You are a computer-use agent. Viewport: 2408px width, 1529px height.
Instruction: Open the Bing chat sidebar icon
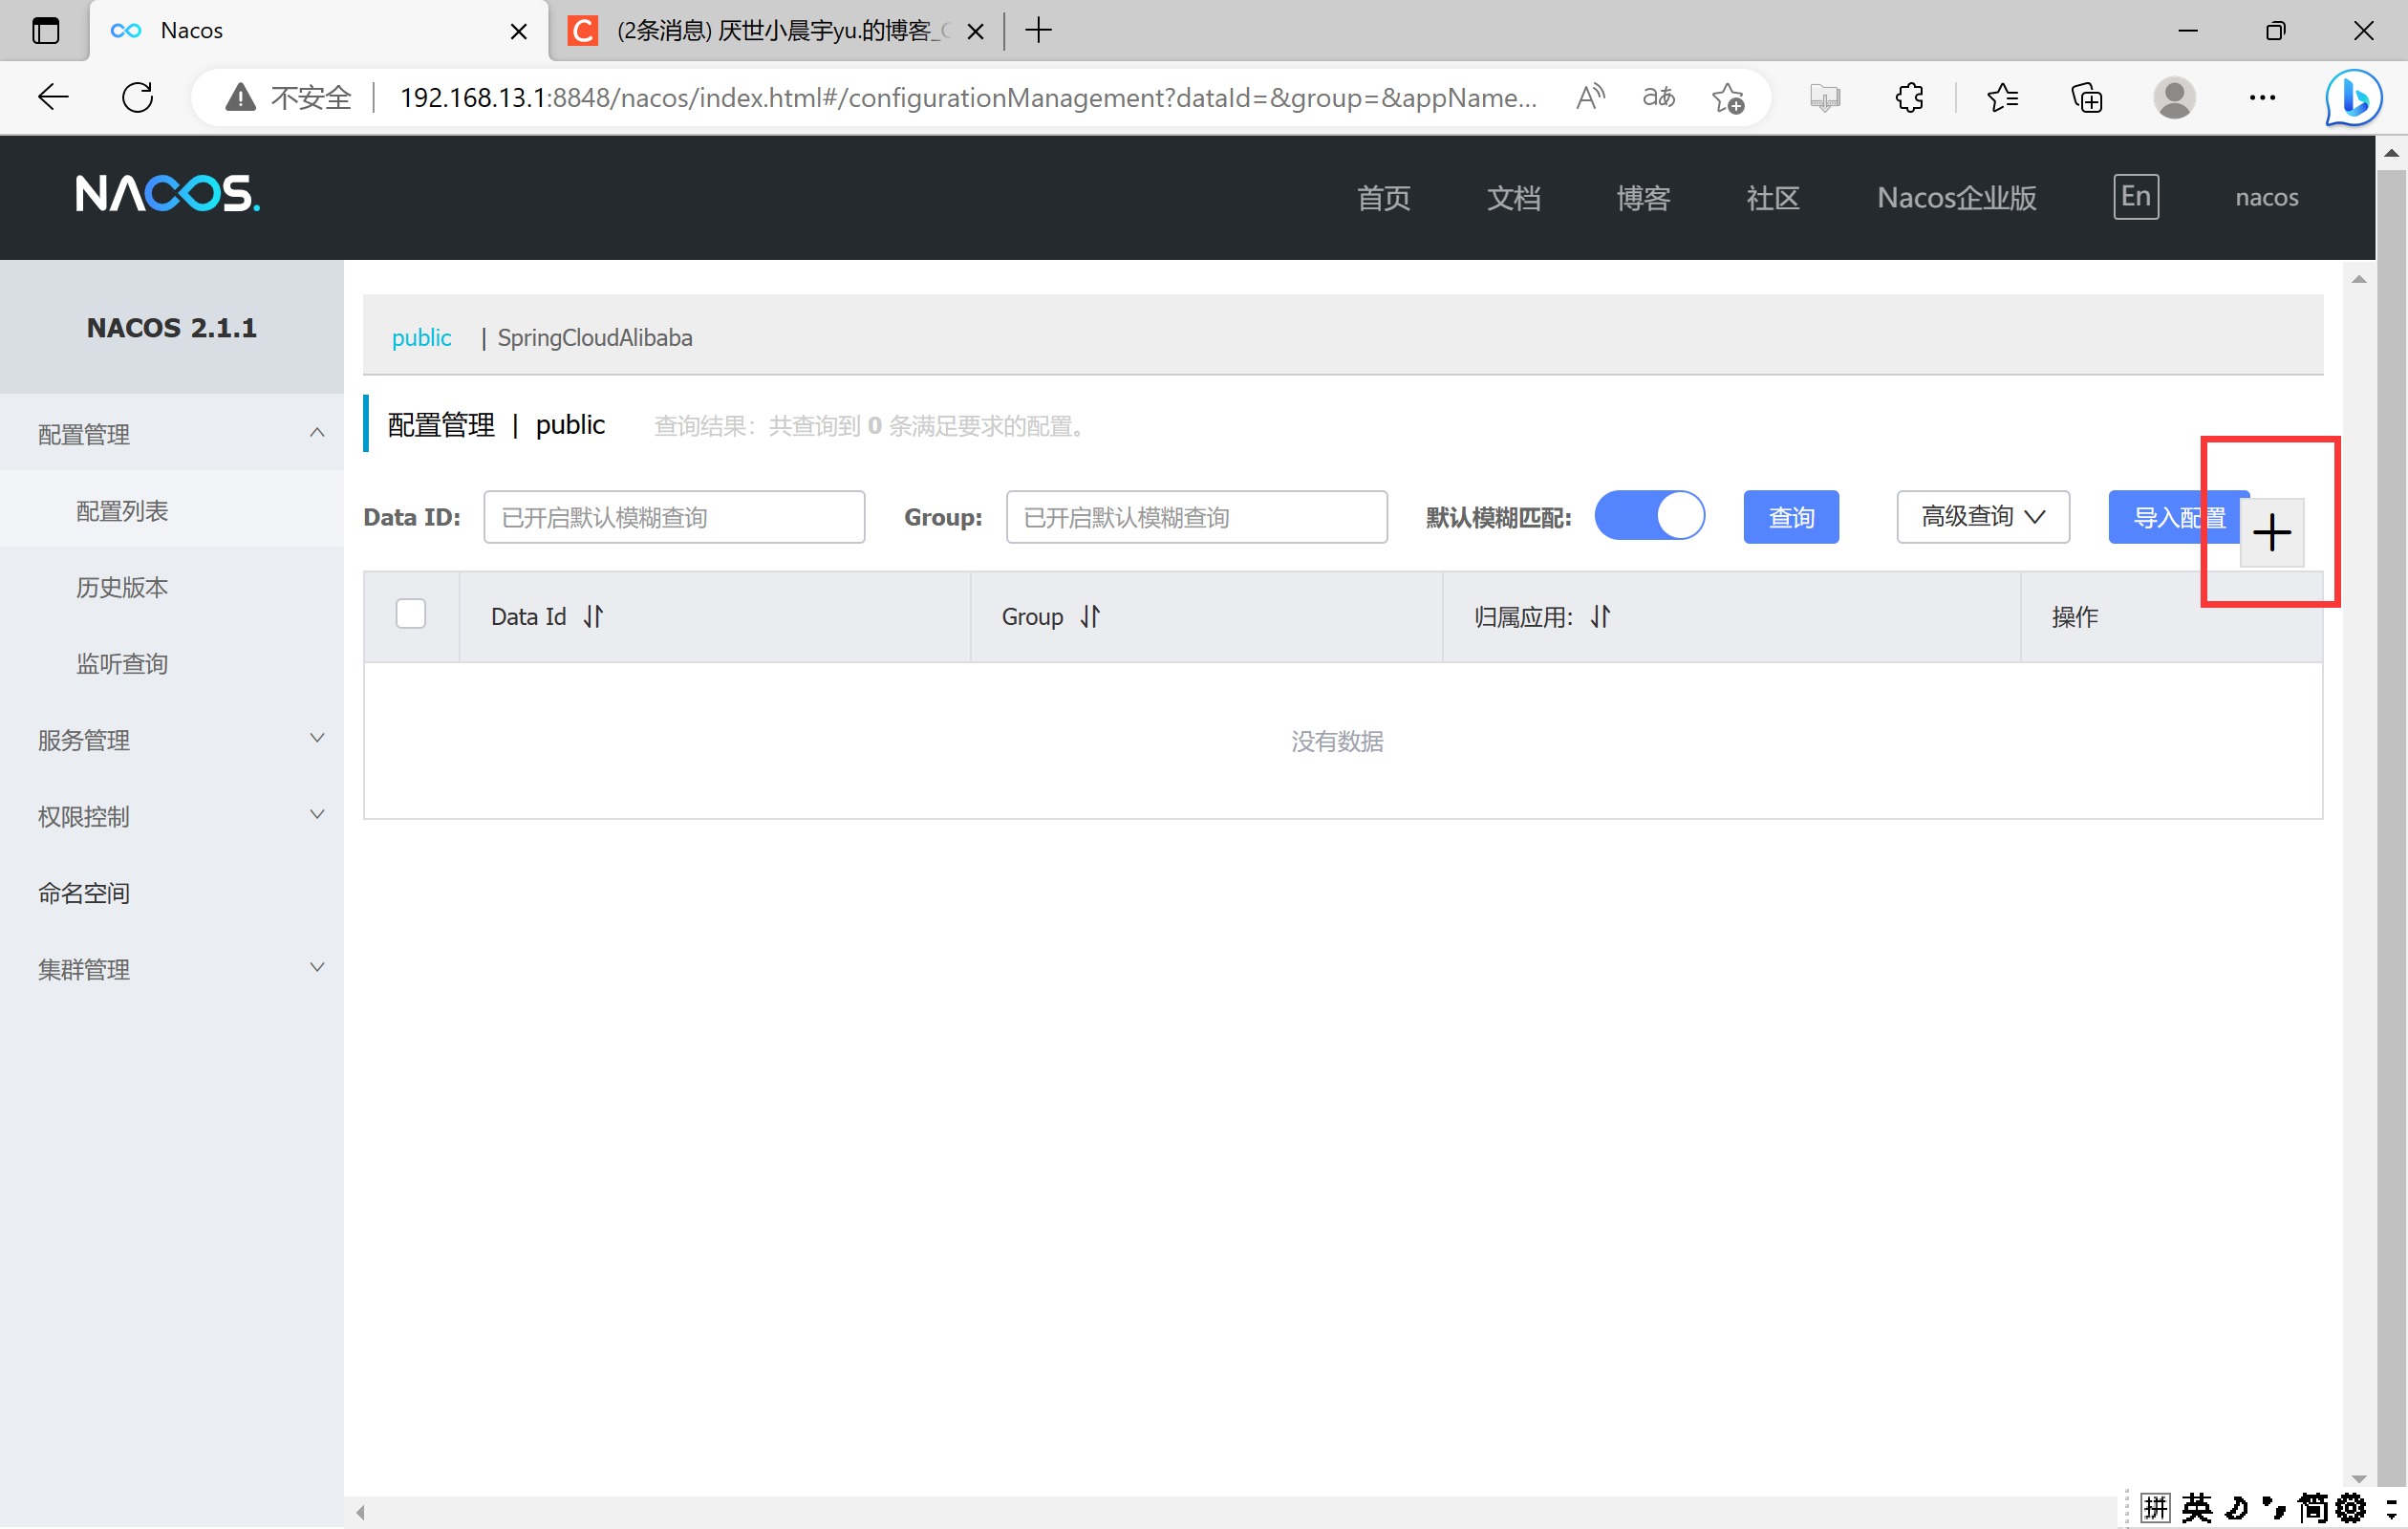pos(2352,97)
